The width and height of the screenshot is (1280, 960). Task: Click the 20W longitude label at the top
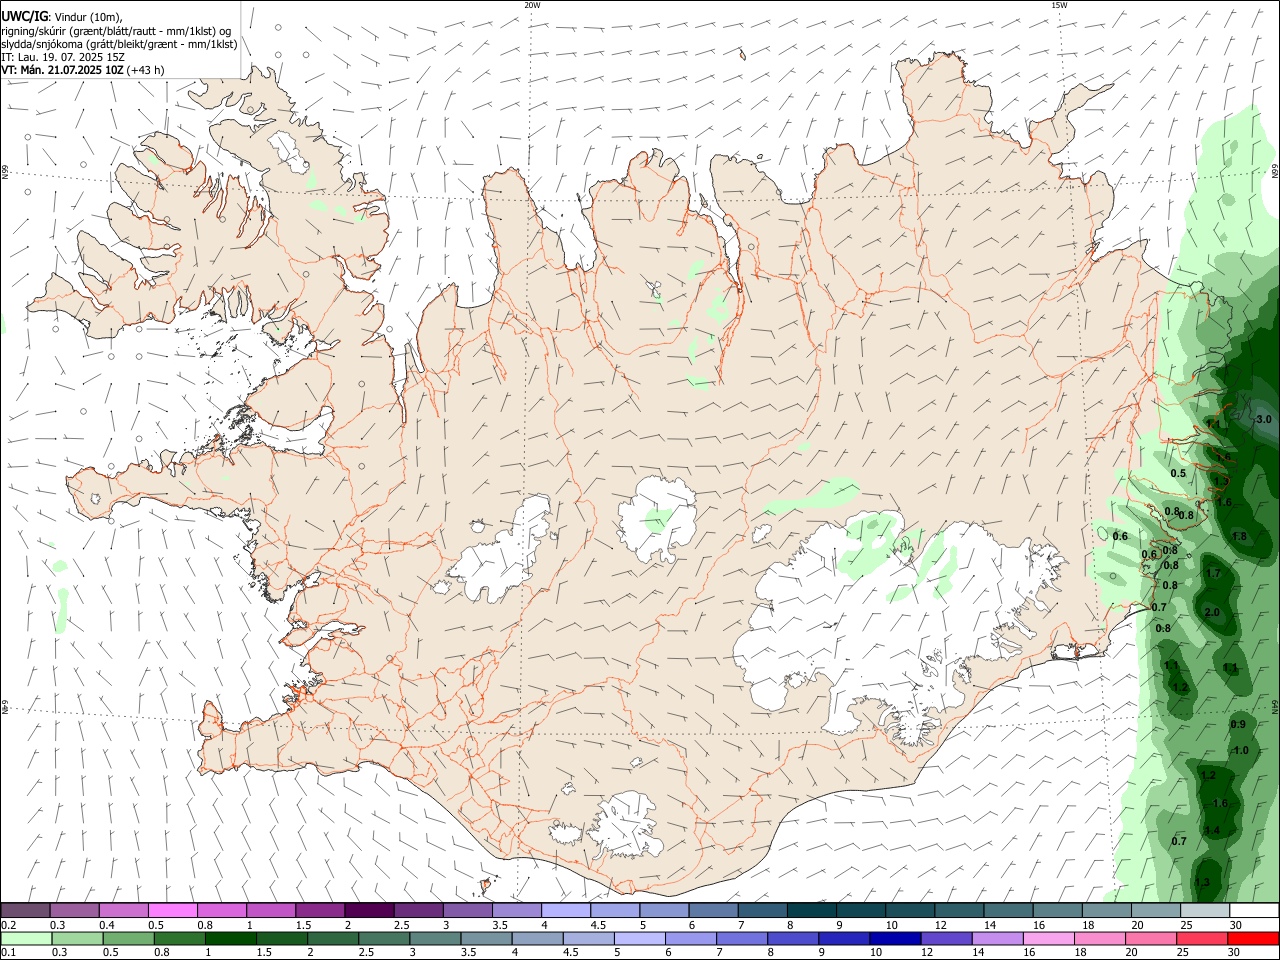(532, 5)
